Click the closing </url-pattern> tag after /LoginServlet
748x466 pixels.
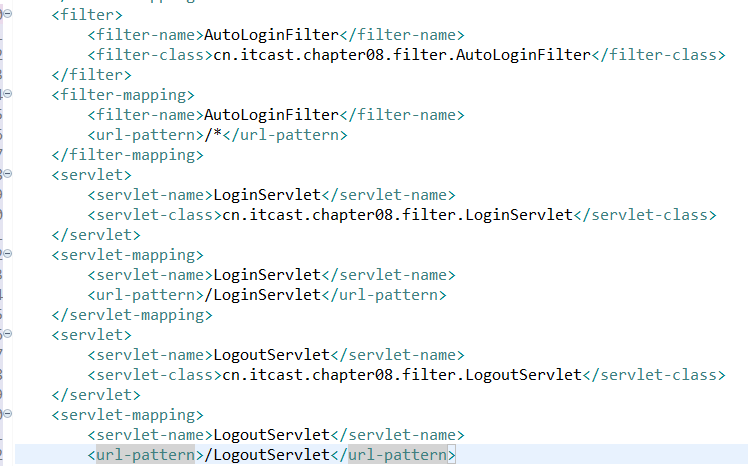pos(384,295)
